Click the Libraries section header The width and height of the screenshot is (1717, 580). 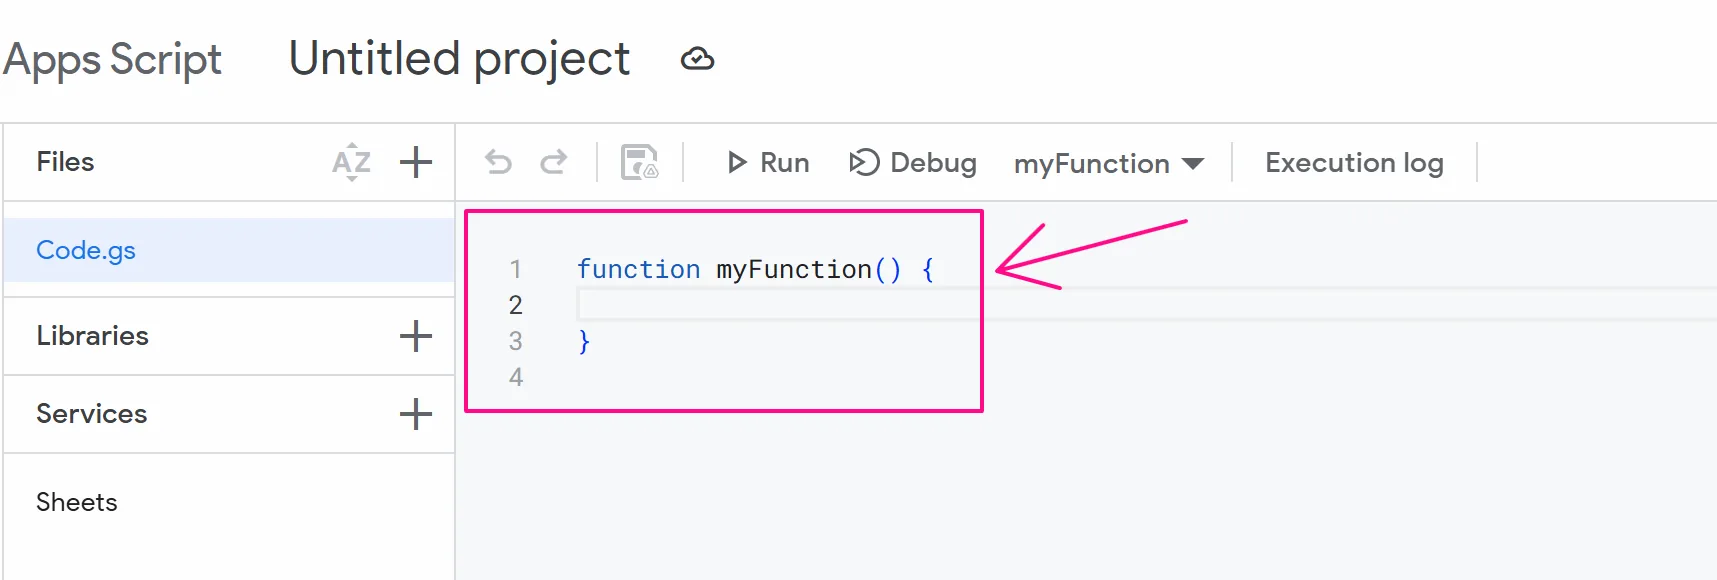click(x=93, y=336)
